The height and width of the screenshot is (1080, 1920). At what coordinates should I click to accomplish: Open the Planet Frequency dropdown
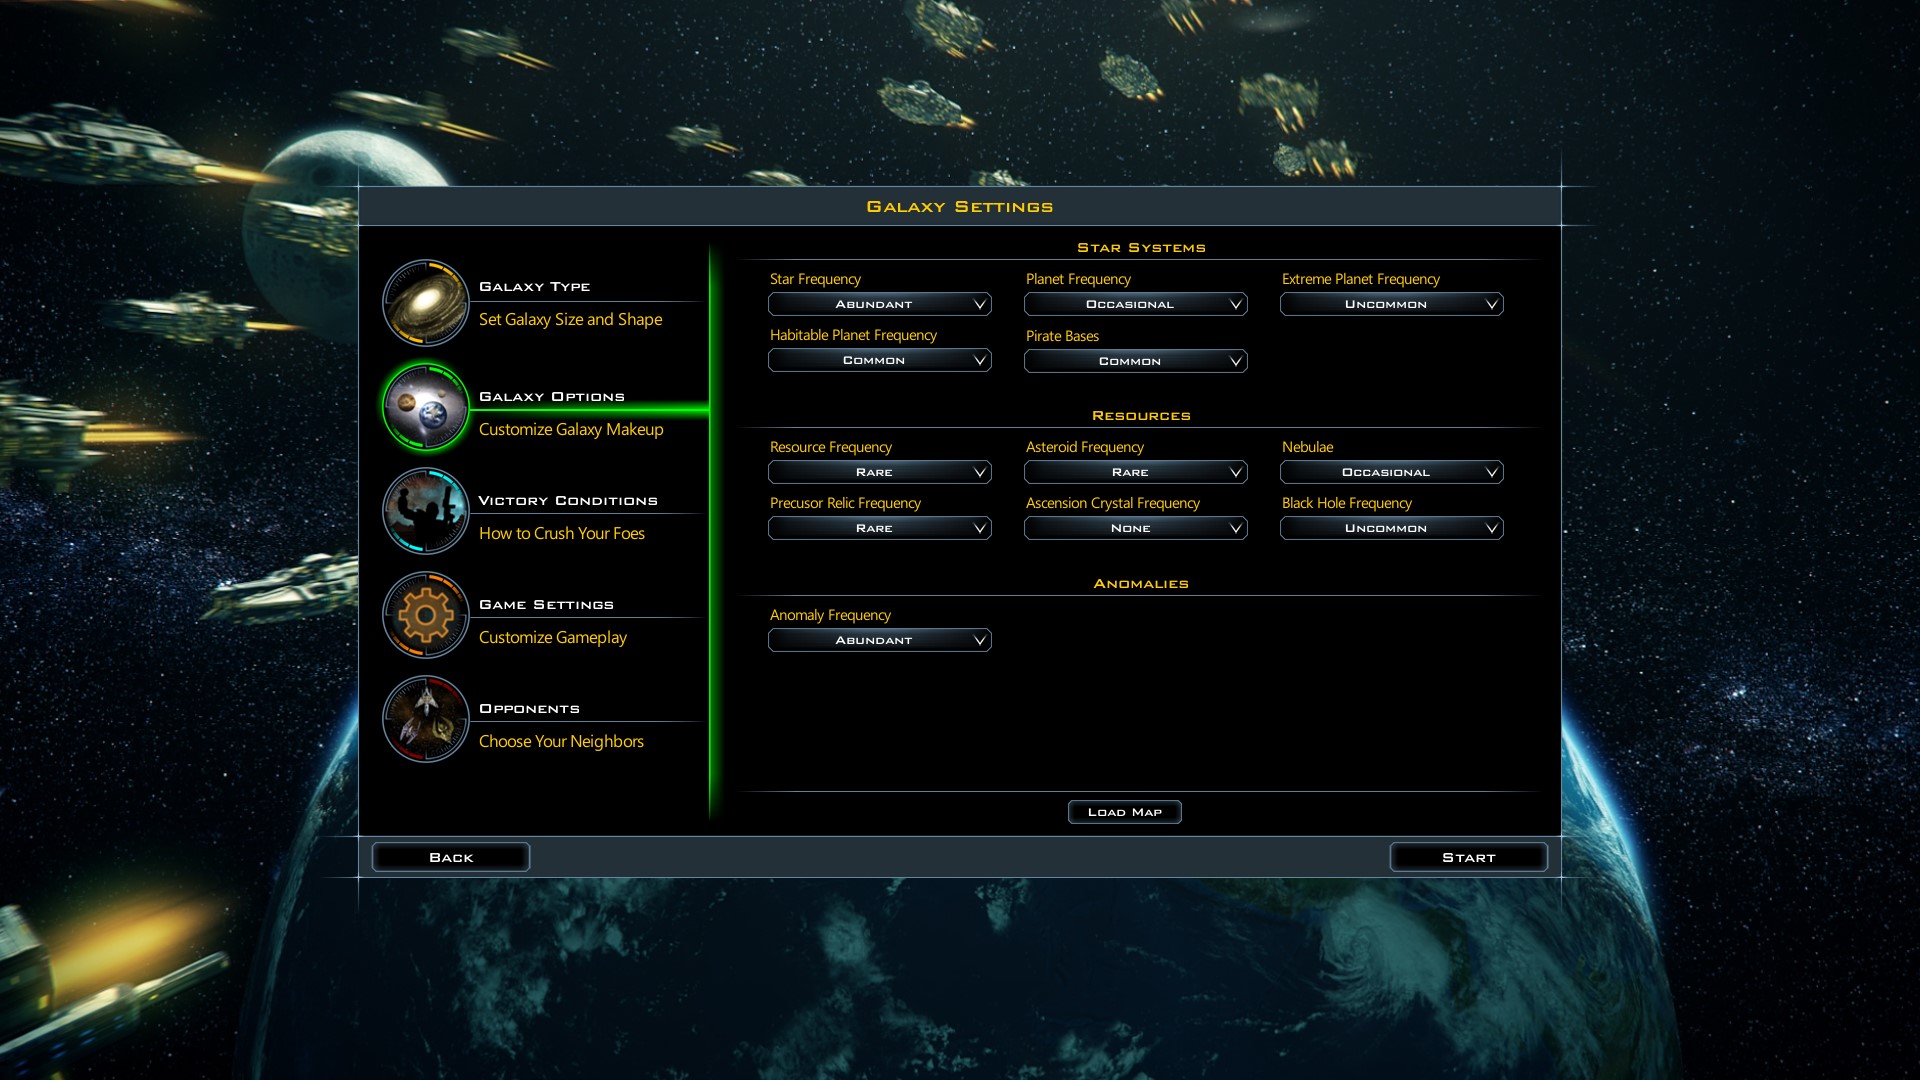click(1135, 304)
